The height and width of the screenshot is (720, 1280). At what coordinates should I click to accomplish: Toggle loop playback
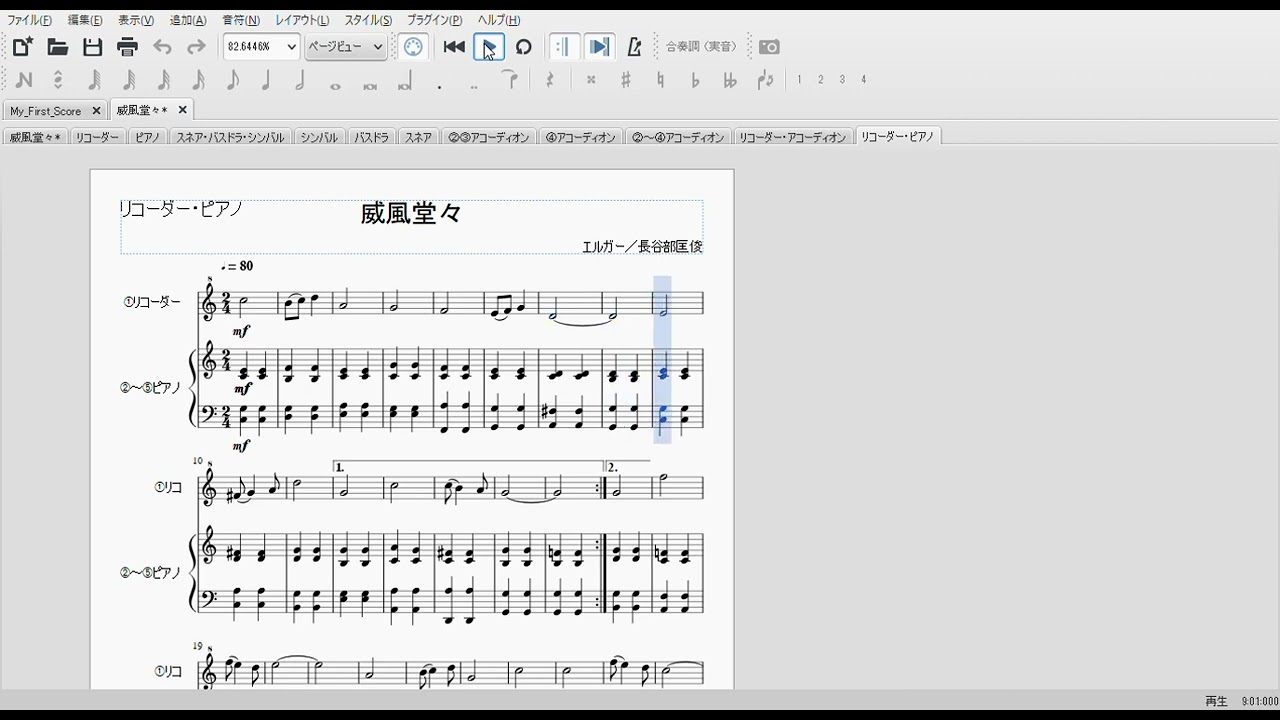pyautogui.click(x=524, y=47)
